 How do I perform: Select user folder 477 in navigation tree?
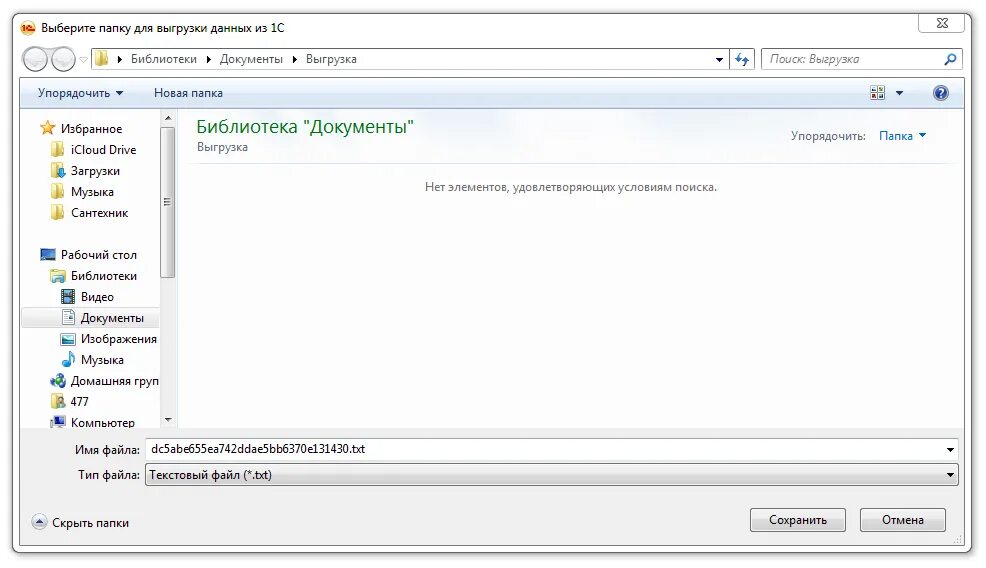pos(79,402)
